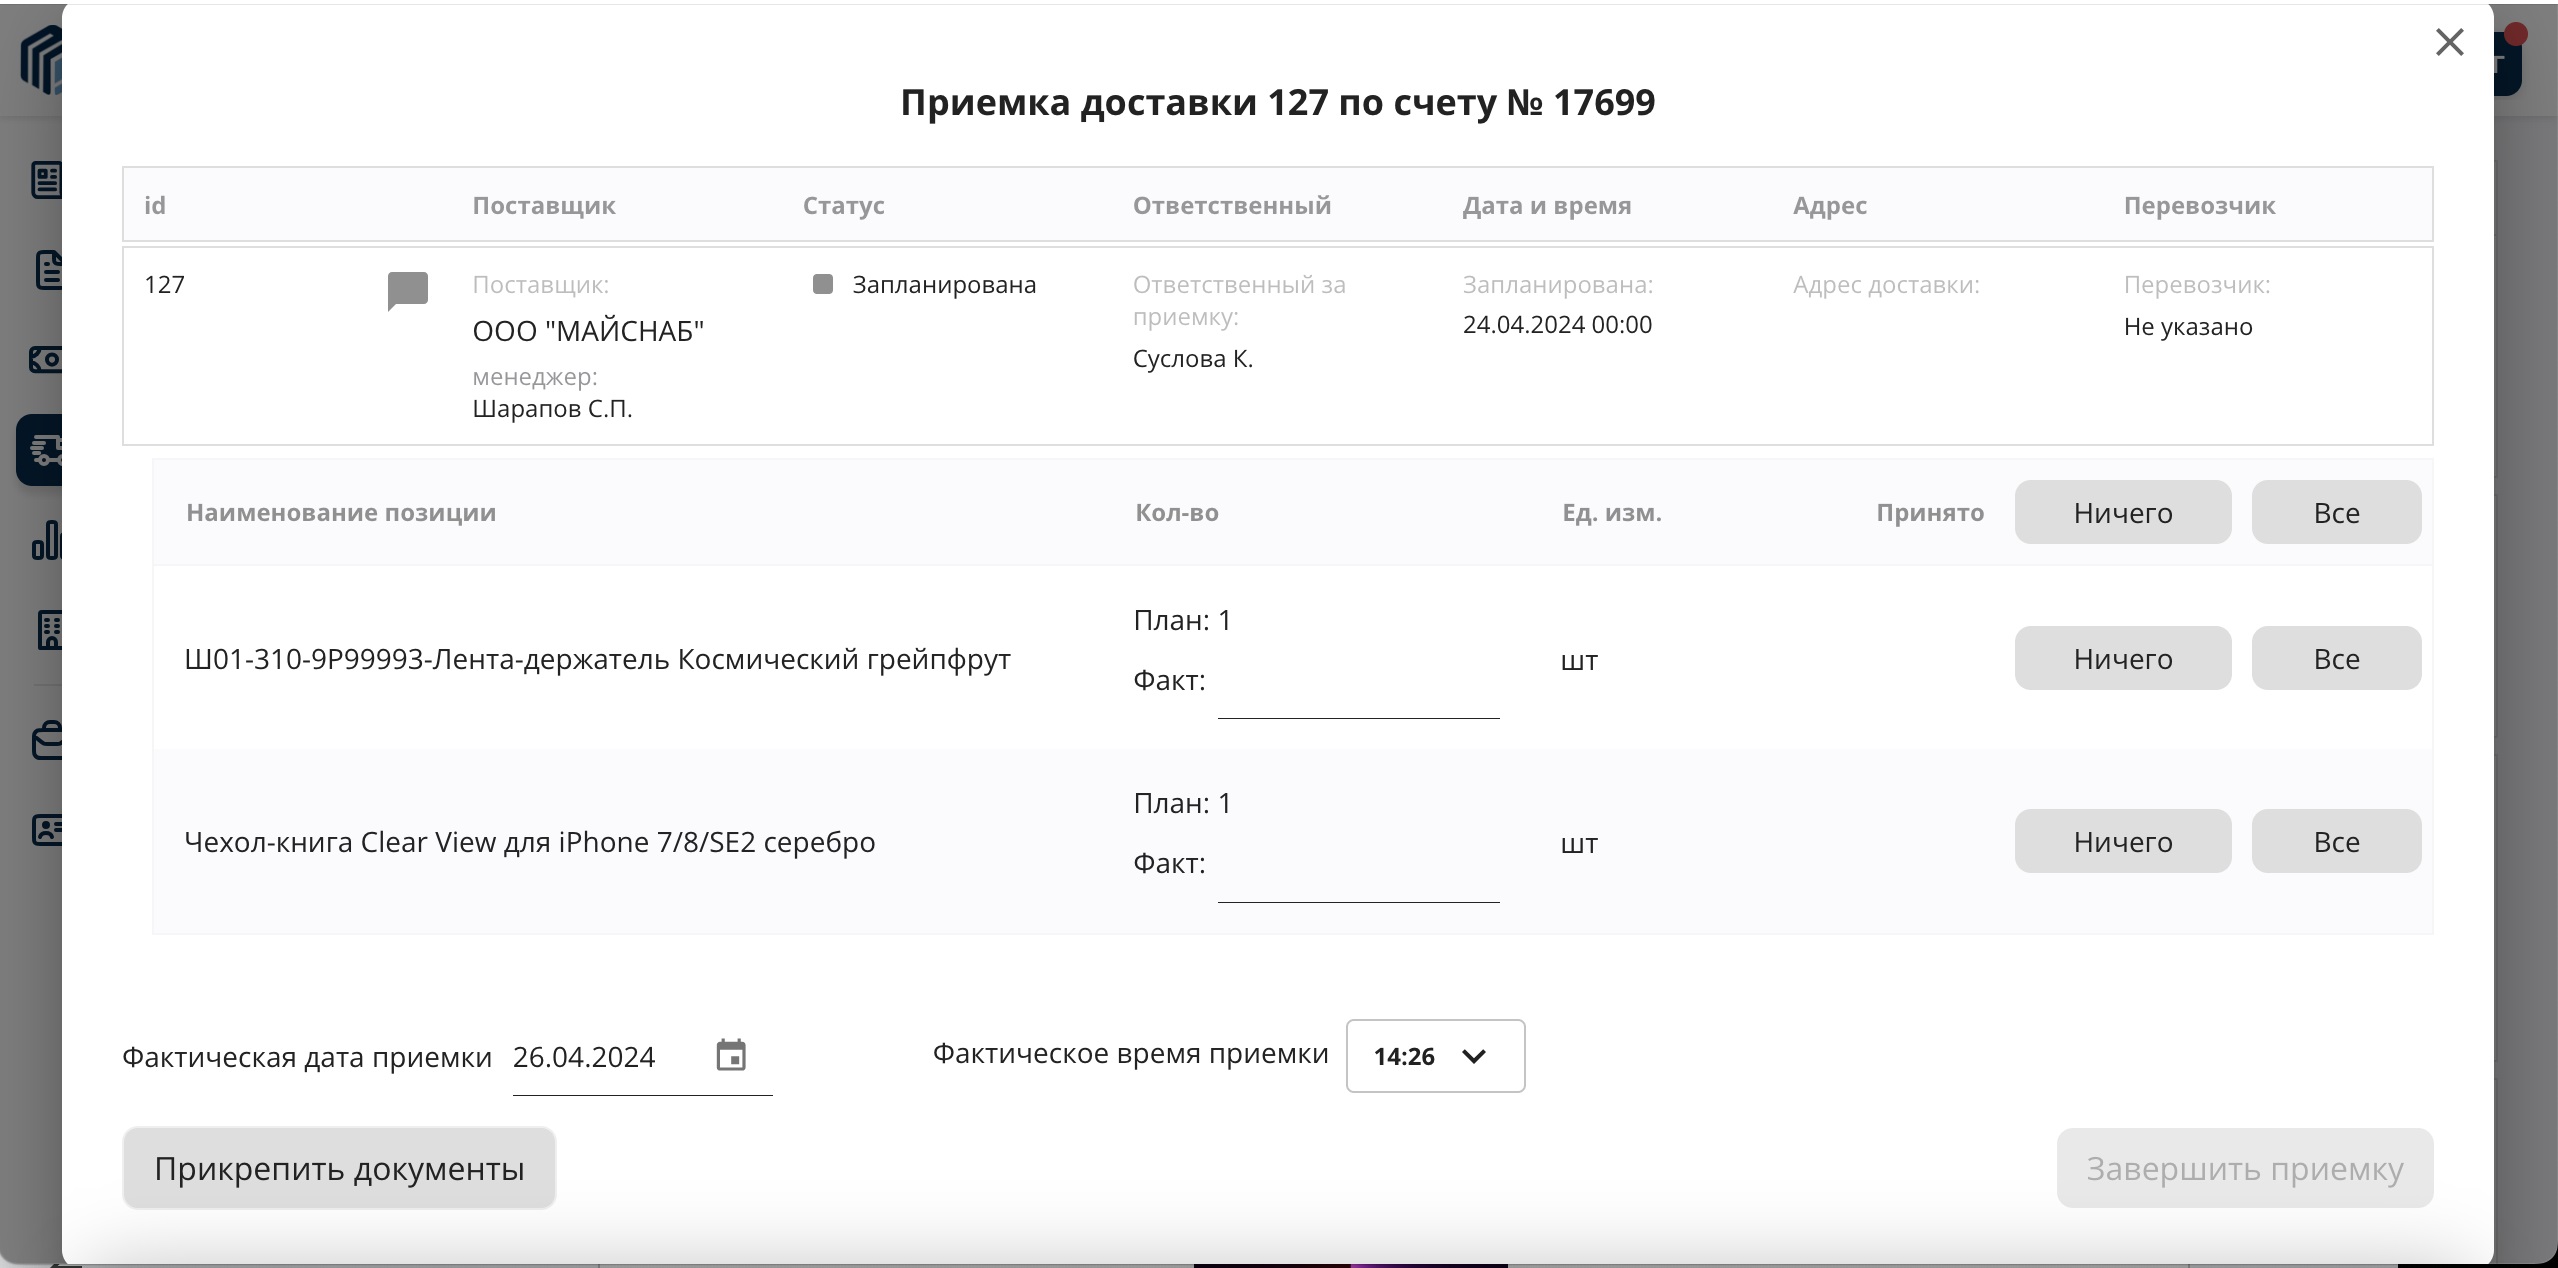The height and width of the screenshot is (1268, 2558).
Task: Click the grey 'Запланирована' status indicator
Action: coord(823,284)
